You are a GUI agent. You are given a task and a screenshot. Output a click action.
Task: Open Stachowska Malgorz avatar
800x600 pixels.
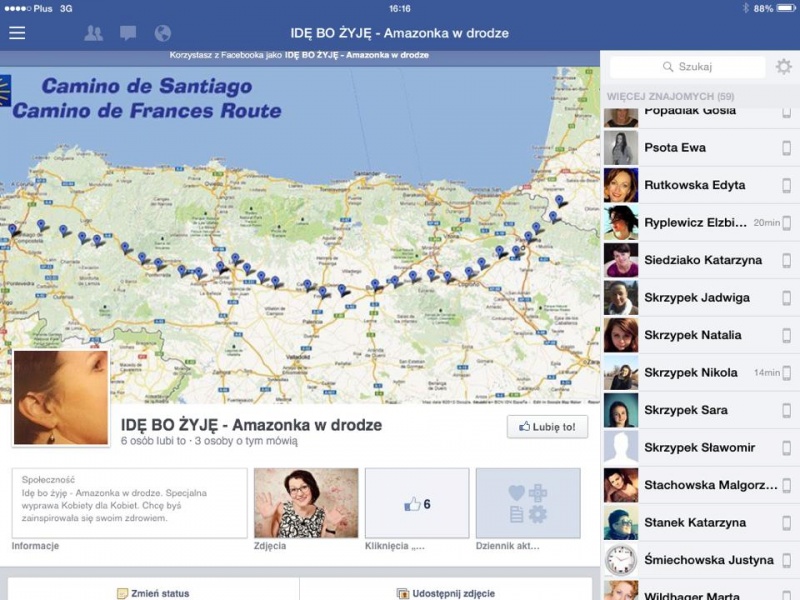coord(621,485)
